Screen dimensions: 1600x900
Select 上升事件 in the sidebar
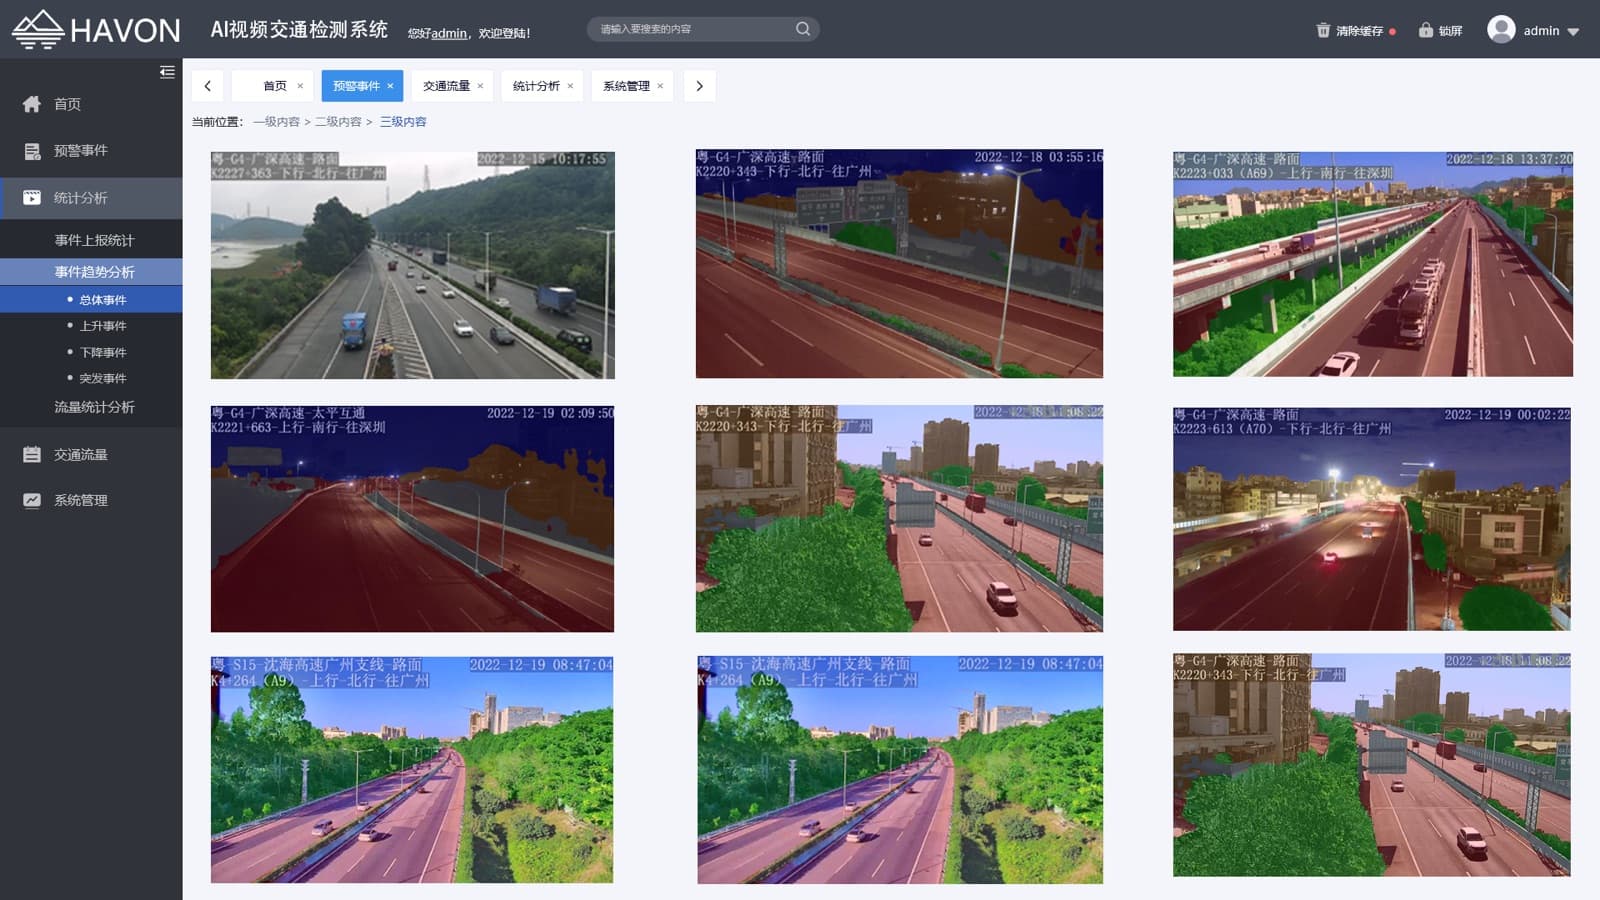91,326
